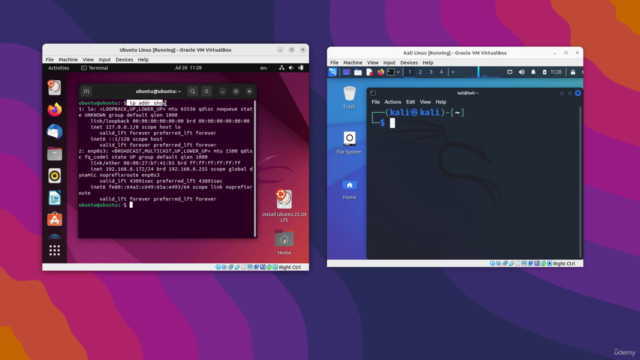Click Activities in the Ubuntu top bar
The width and height of the screenshot is (640, 360).
pyautogui.click(x=58, y=68)
